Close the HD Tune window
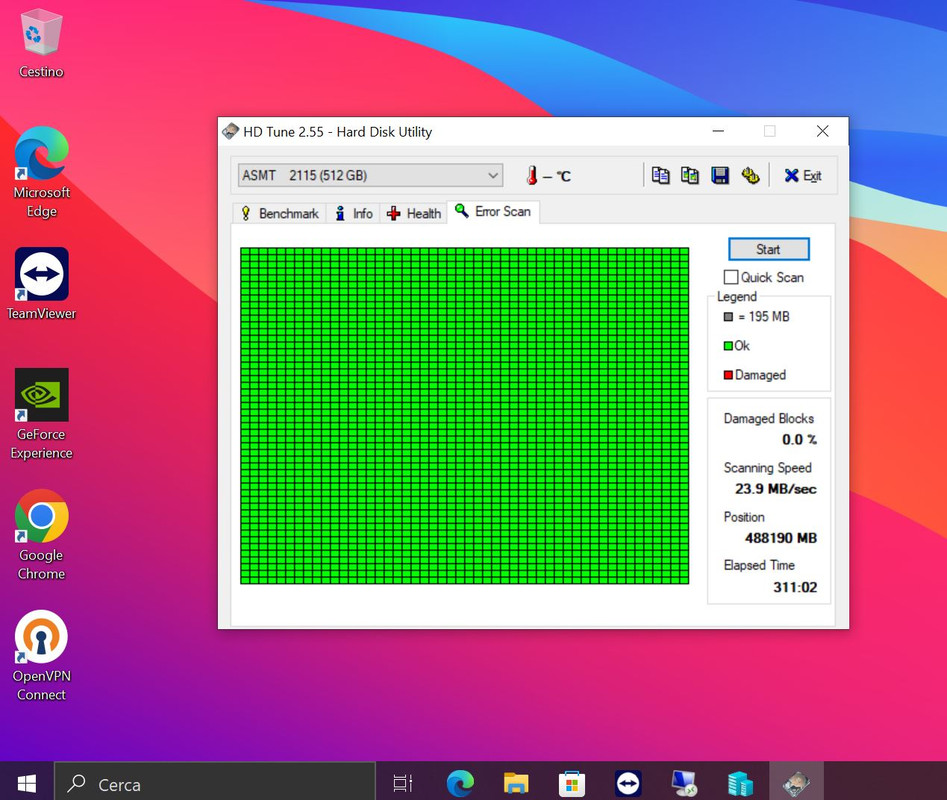947x800 pixels. 822,131
